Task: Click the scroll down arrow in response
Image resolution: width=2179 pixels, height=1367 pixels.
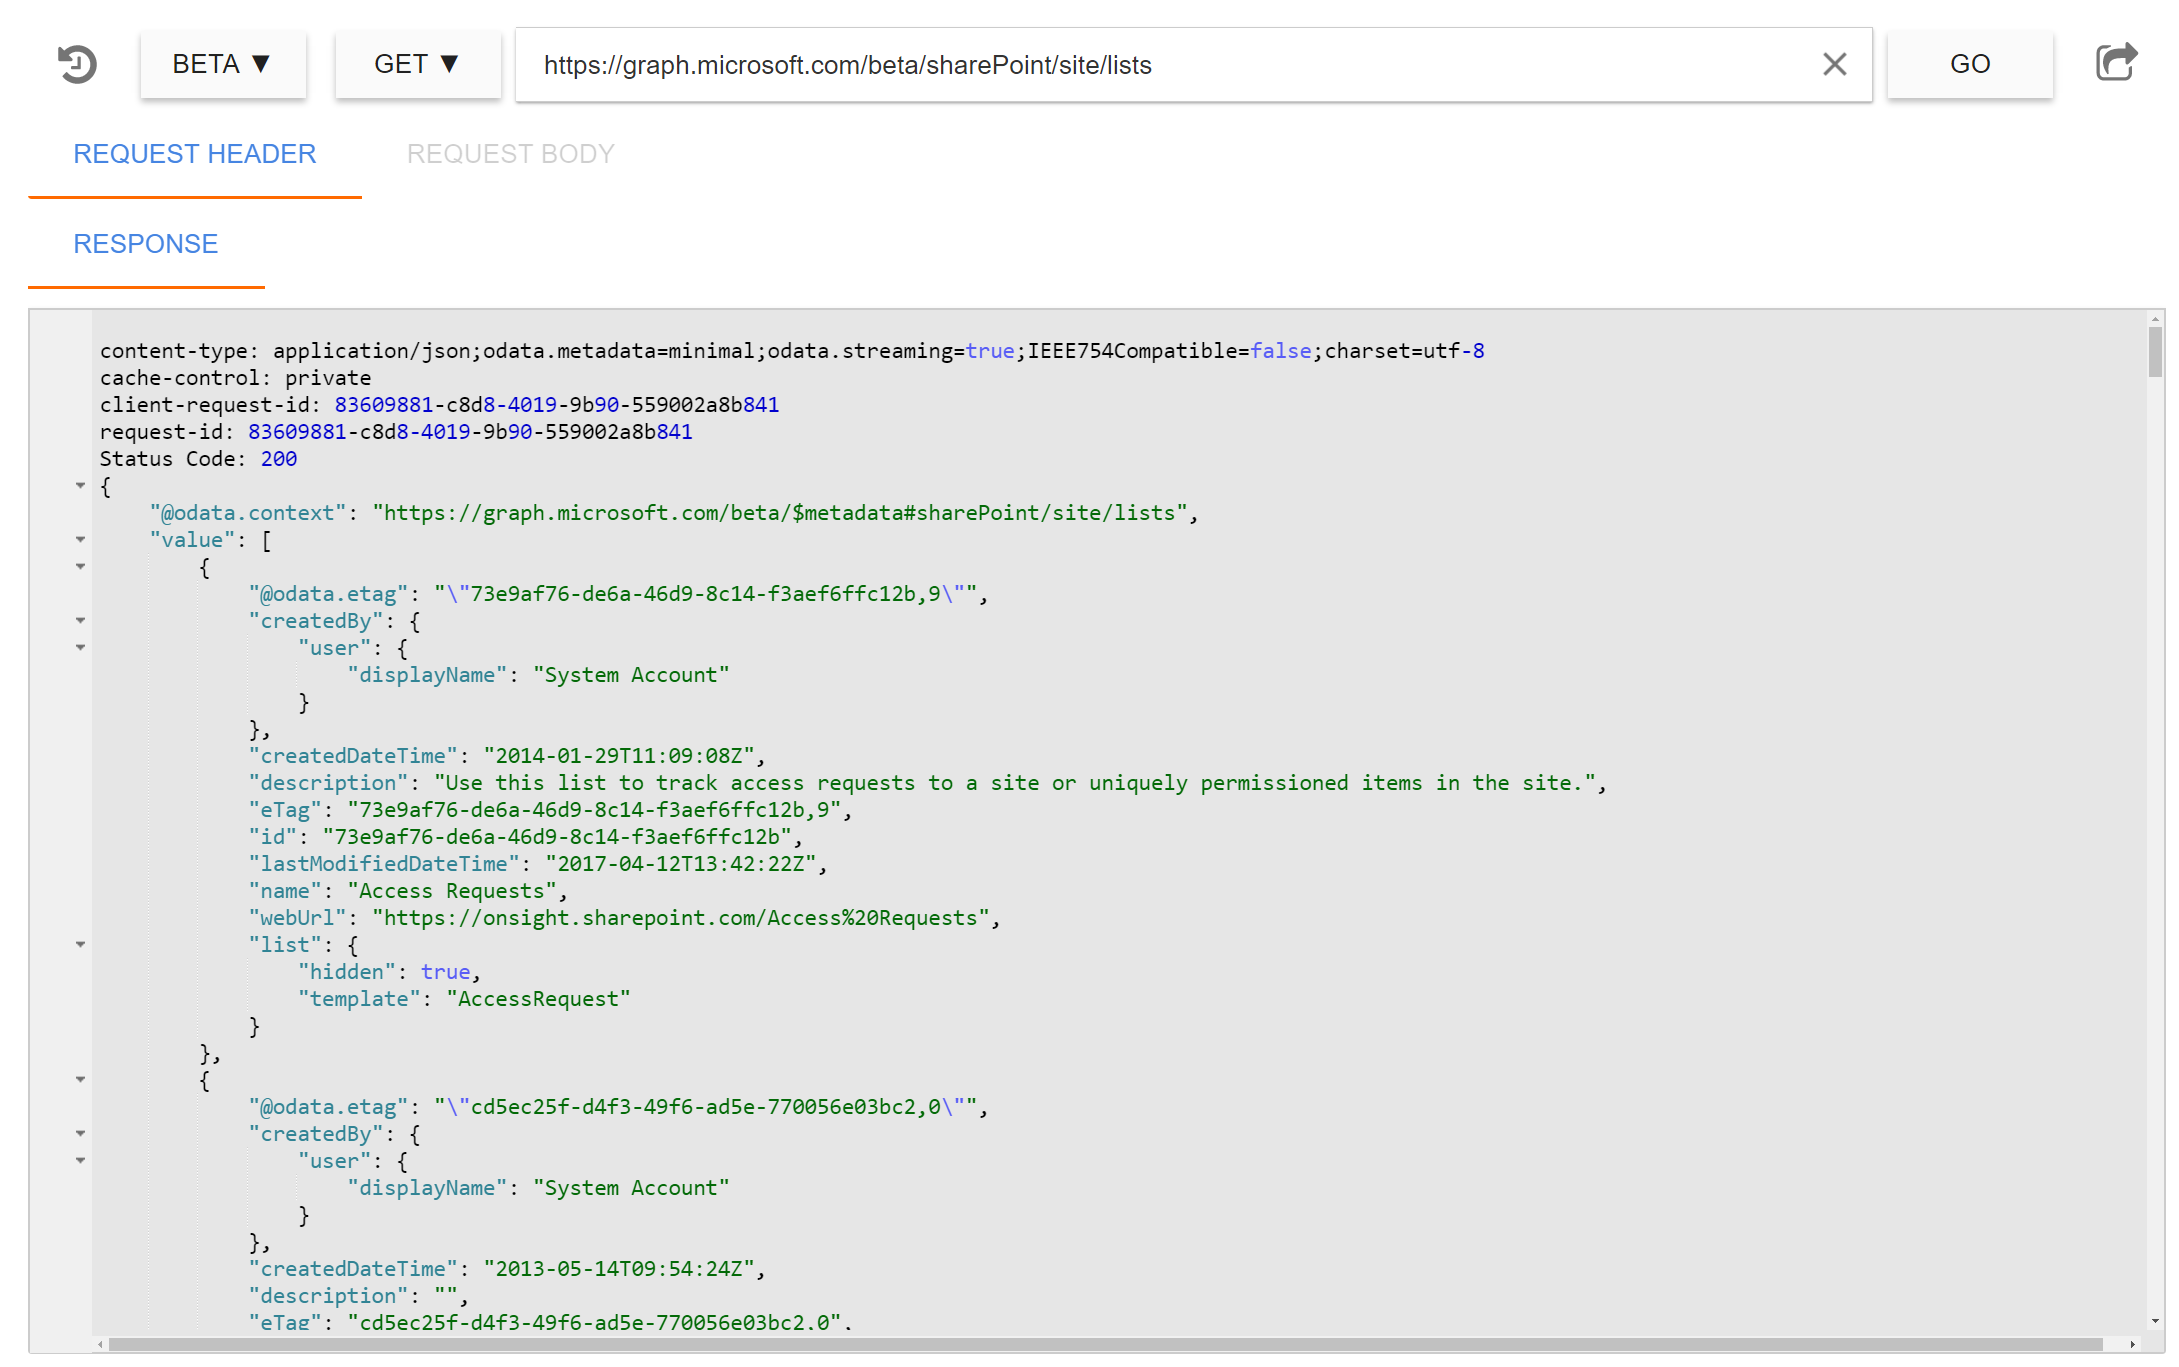Action: coord(2155,1322)
